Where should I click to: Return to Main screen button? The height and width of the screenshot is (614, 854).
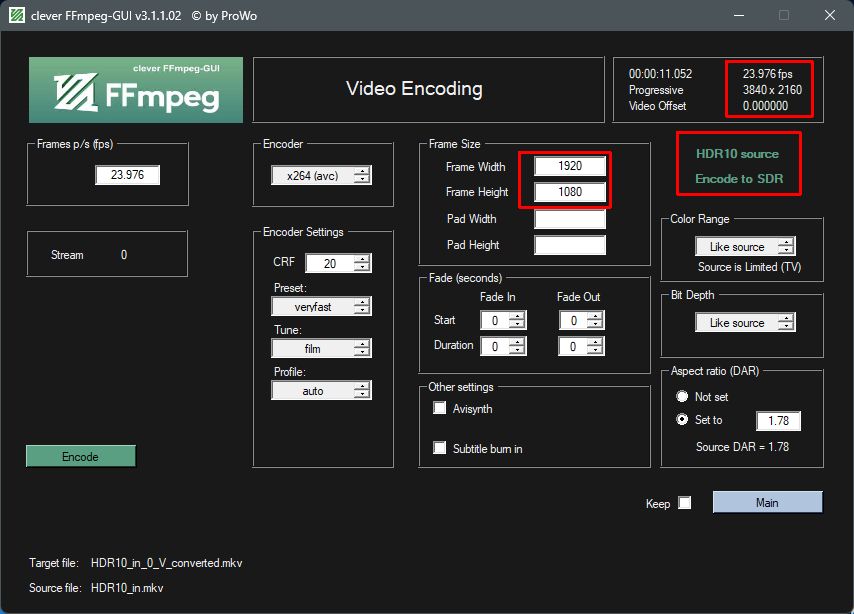767,502
